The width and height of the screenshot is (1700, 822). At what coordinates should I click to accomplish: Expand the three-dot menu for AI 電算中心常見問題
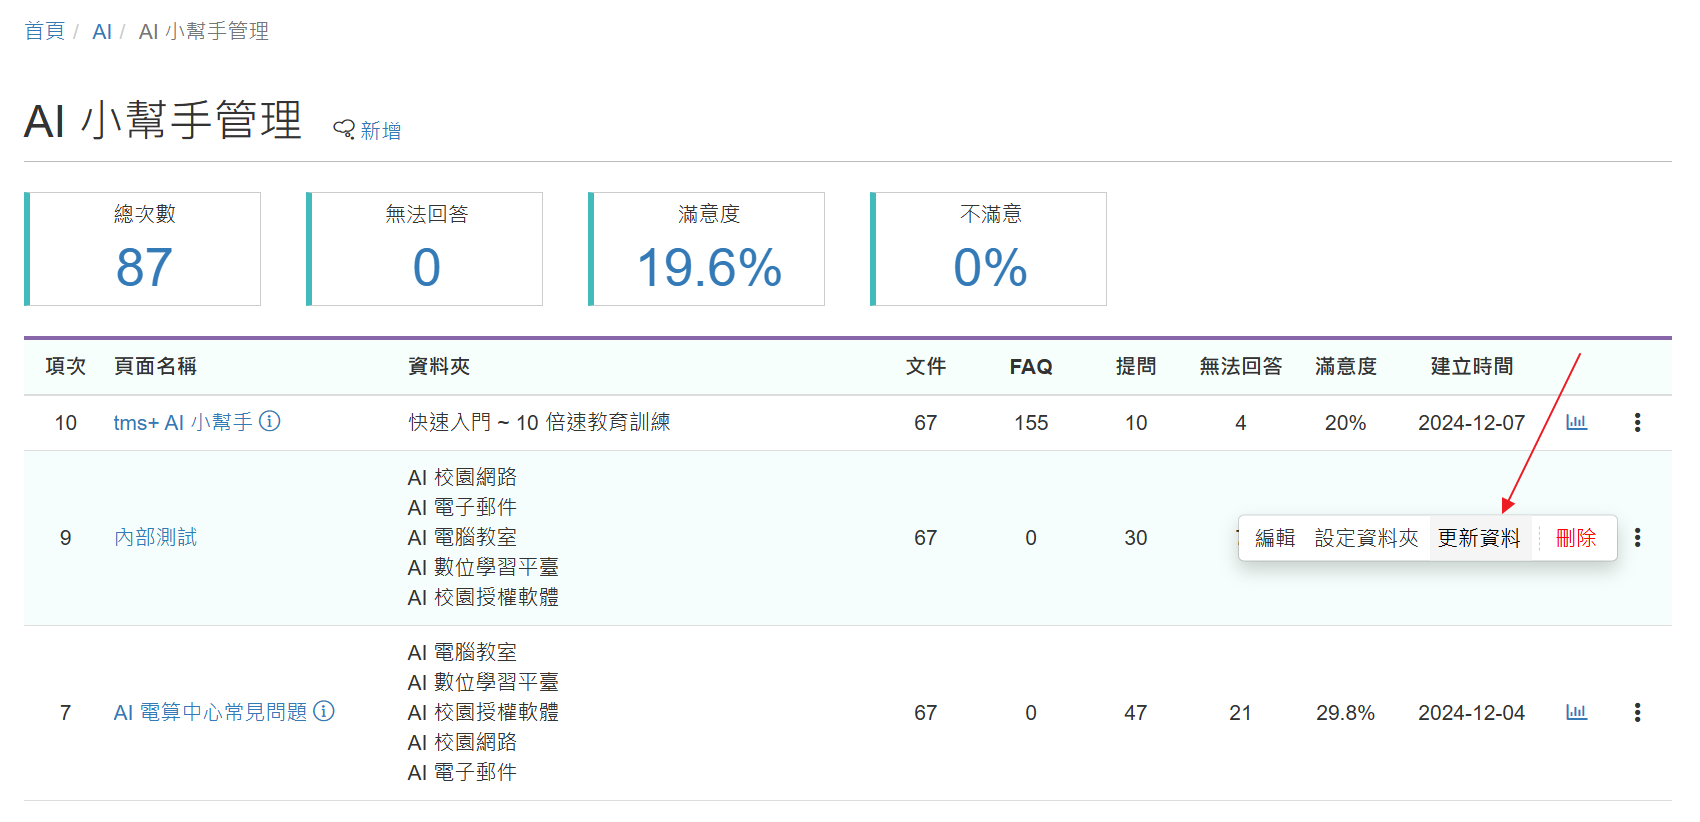tap(1637, 712)
